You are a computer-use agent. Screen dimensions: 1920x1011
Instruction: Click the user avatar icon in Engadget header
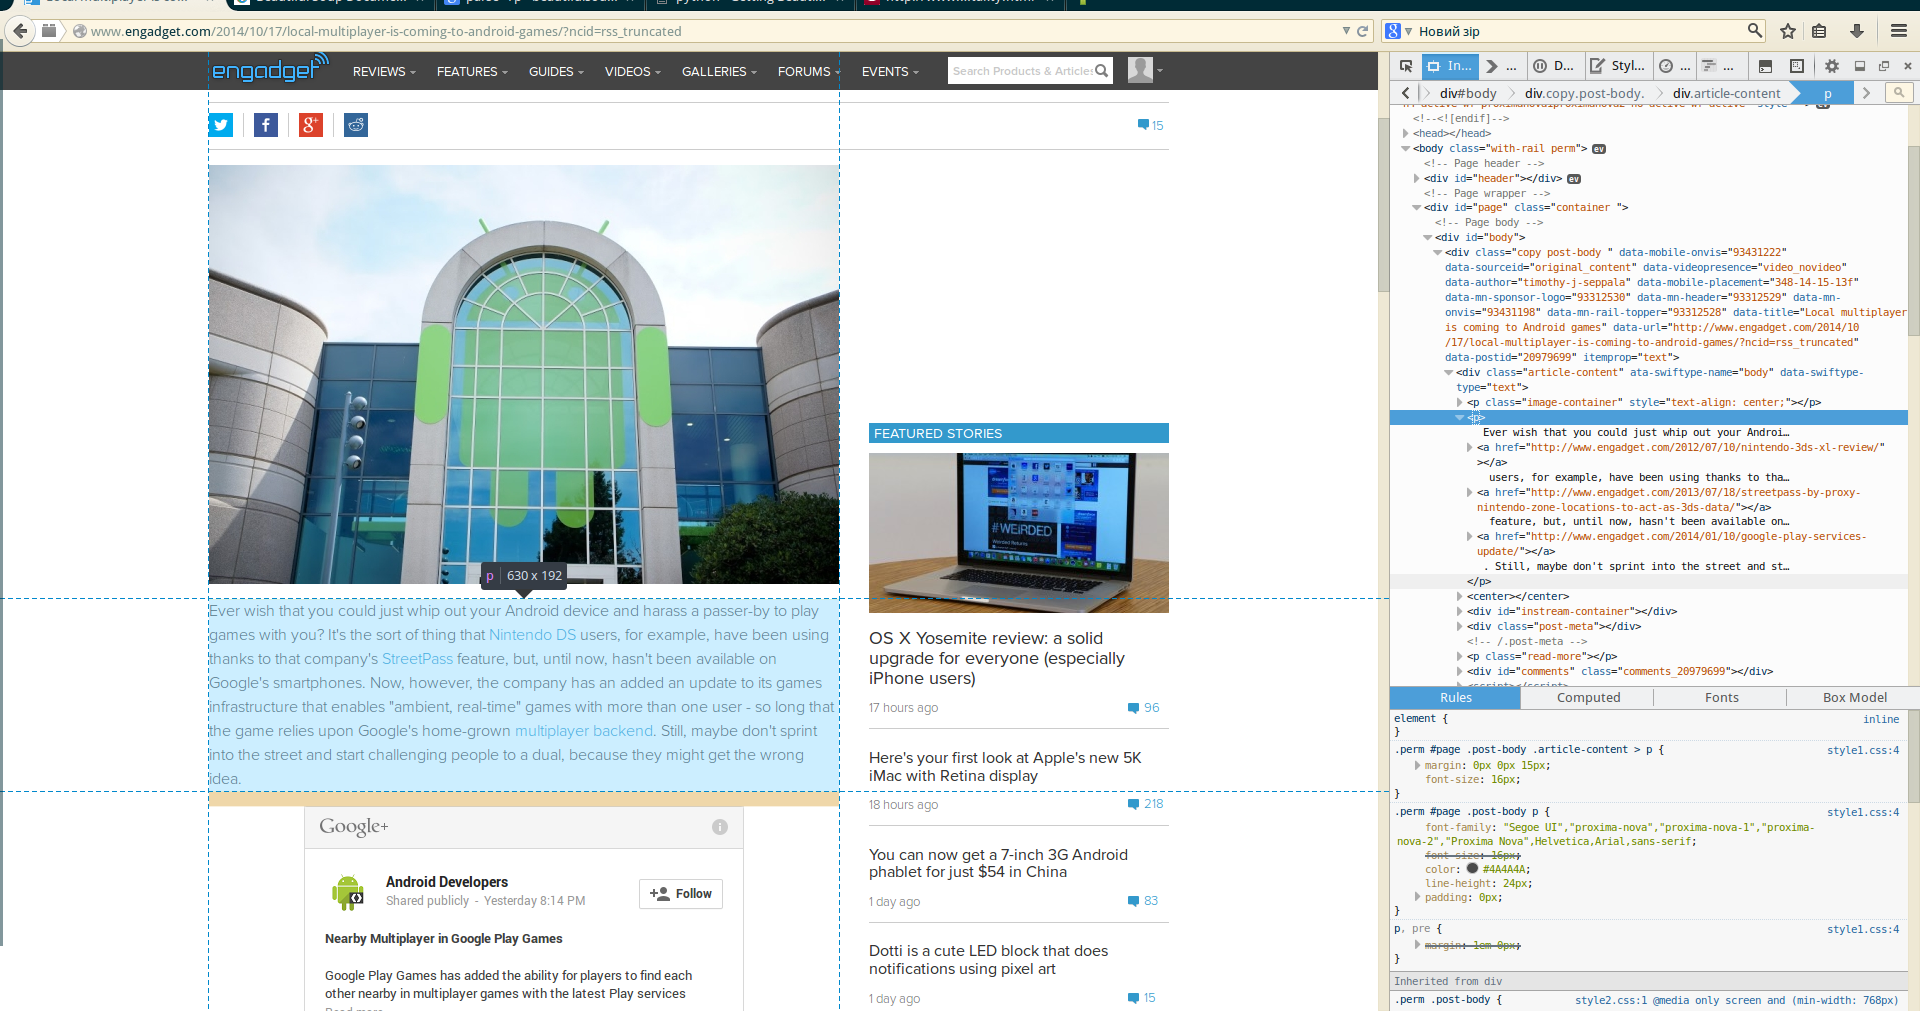click(1140, 70)
